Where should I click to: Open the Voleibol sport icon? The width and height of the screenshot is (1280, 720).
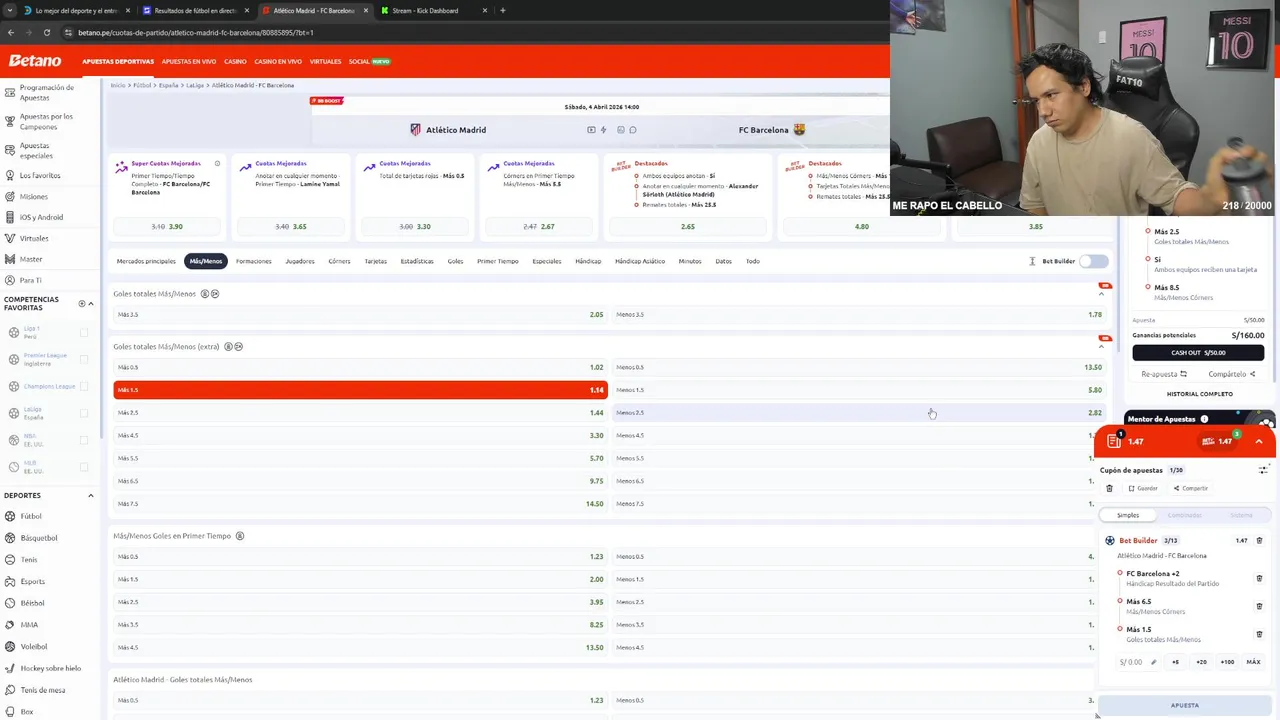11,647
